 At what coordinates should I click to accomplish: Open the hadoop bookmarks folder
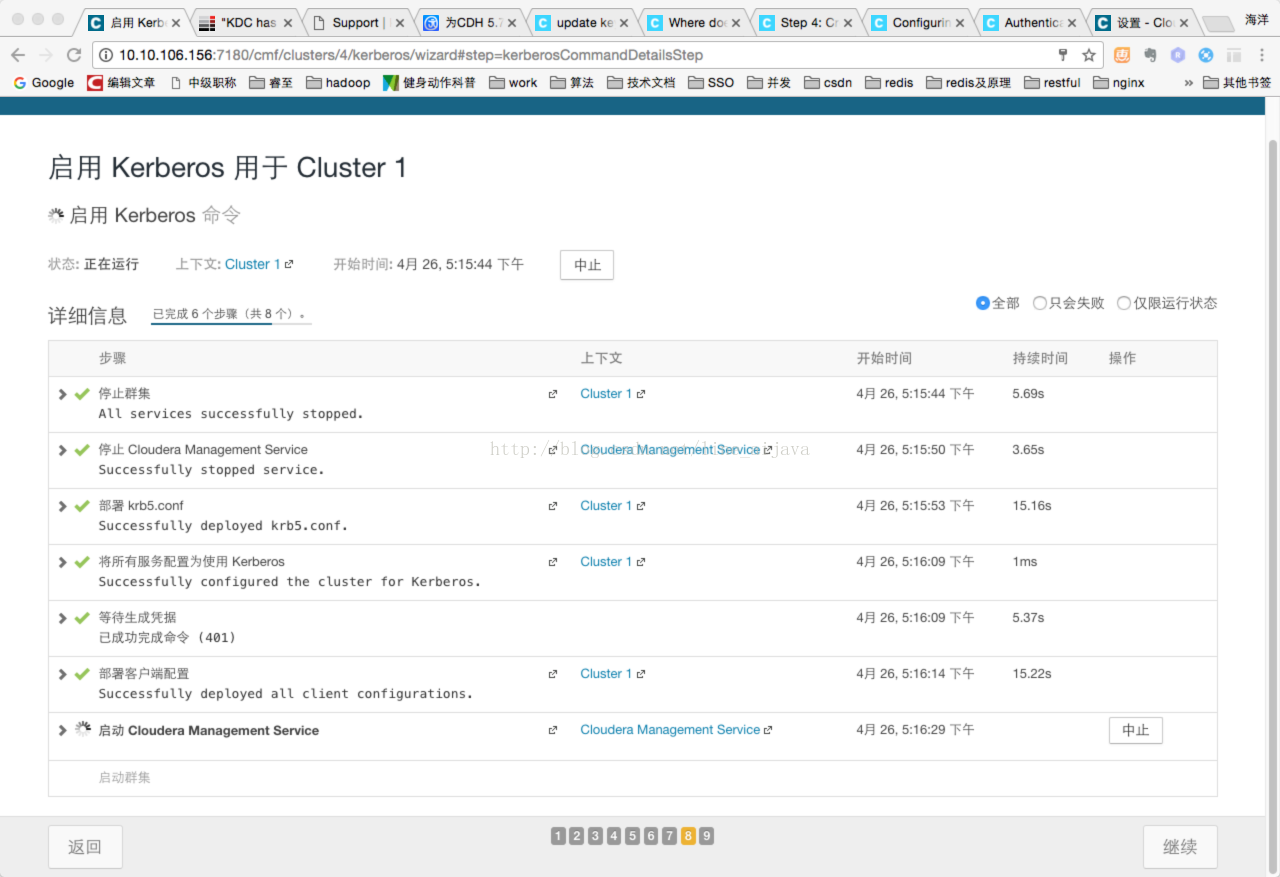tap(338, 83)
